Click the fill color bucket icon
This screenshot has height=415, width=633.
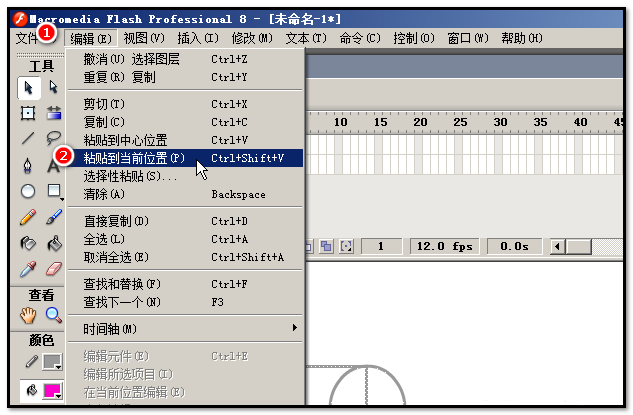31,390
